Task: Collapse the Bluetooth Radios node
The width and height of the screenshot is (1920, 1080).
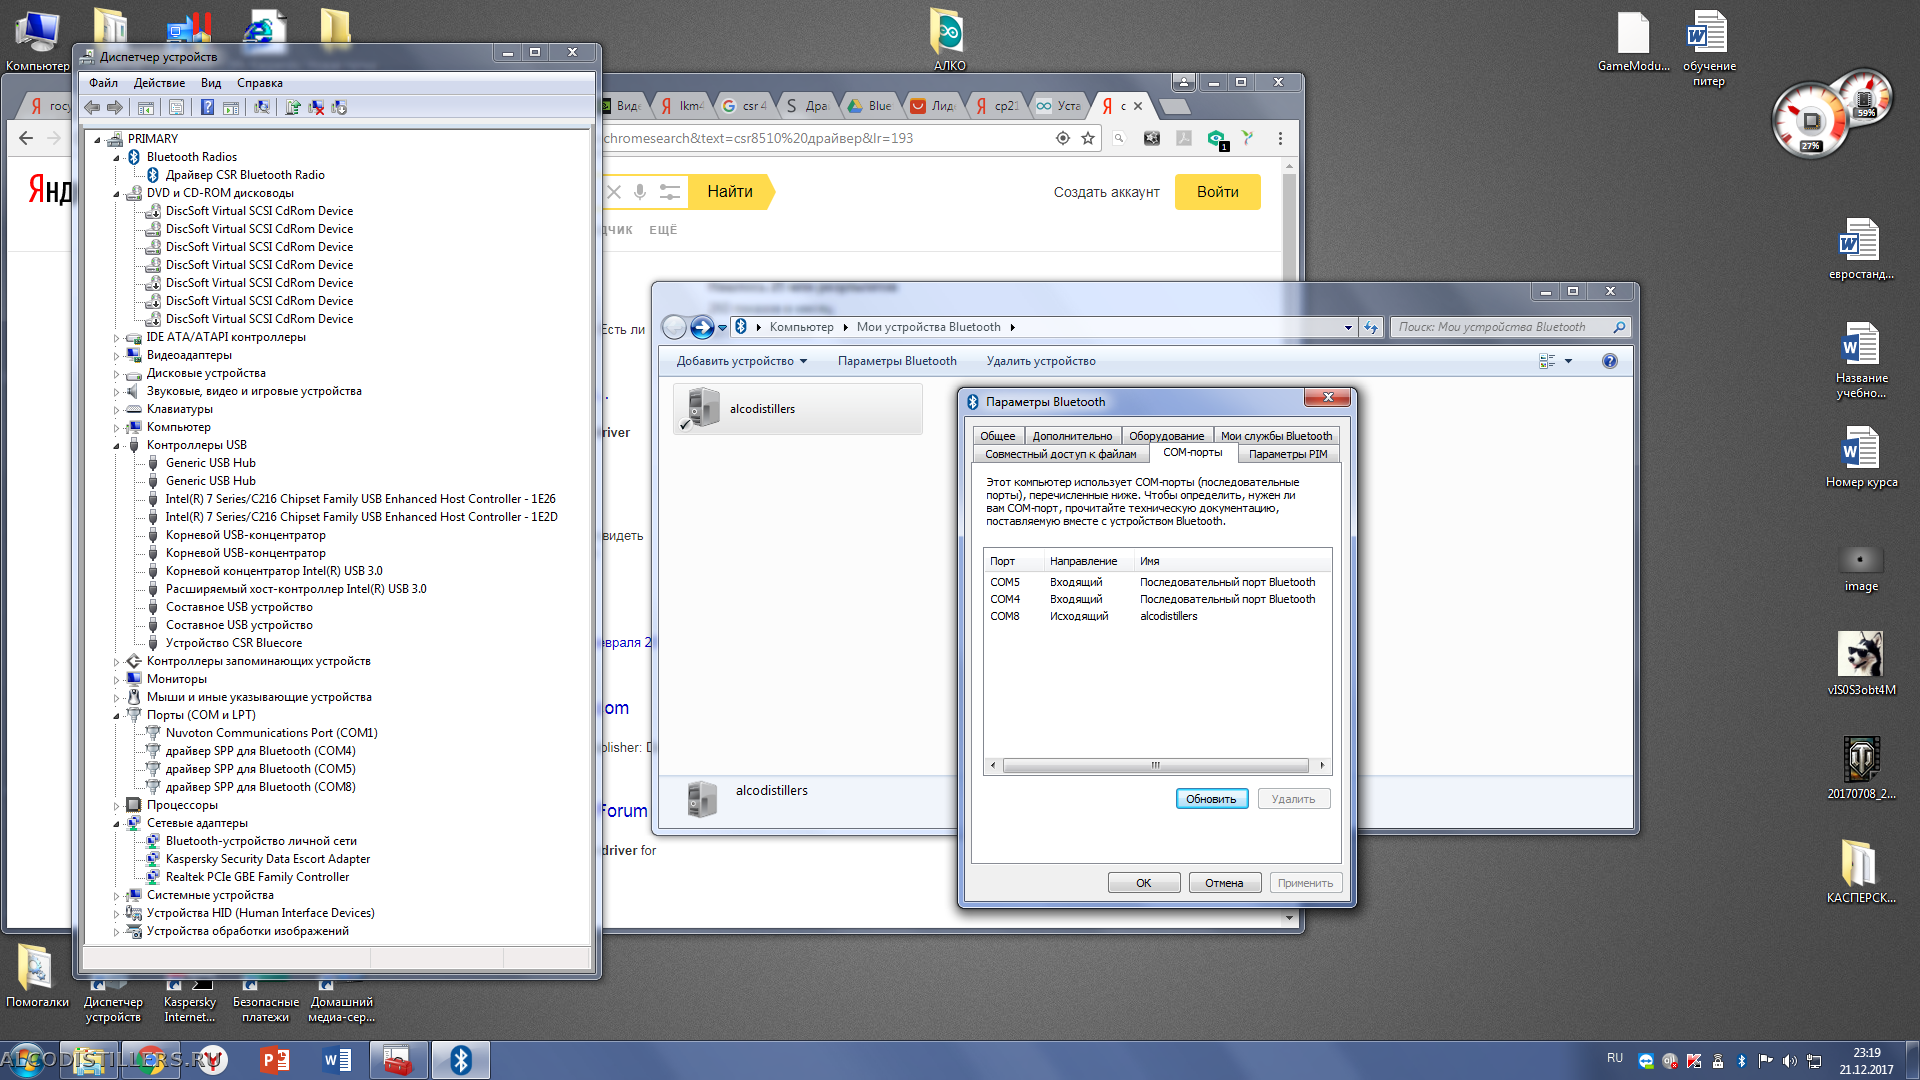Action: 116,157
